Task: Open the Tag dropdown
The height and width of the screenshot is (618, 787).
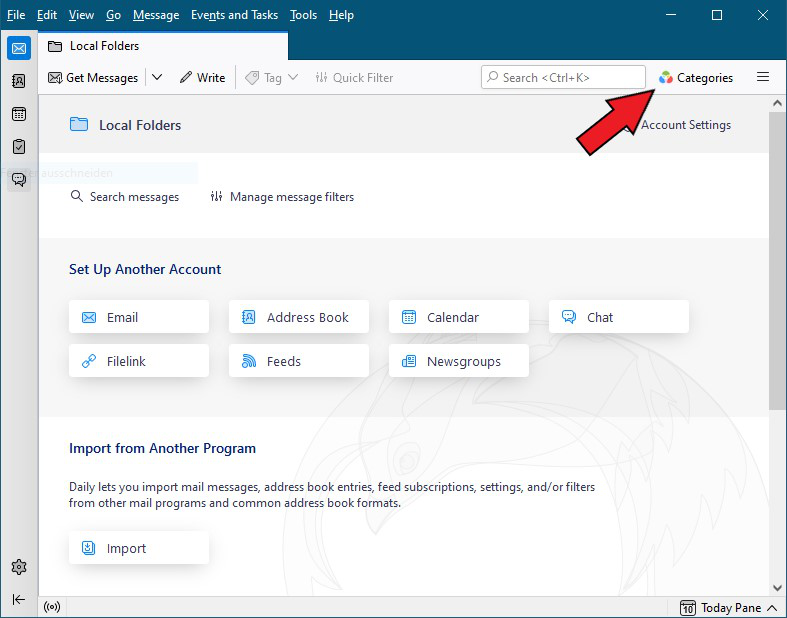Action: [x=272, y=78]
